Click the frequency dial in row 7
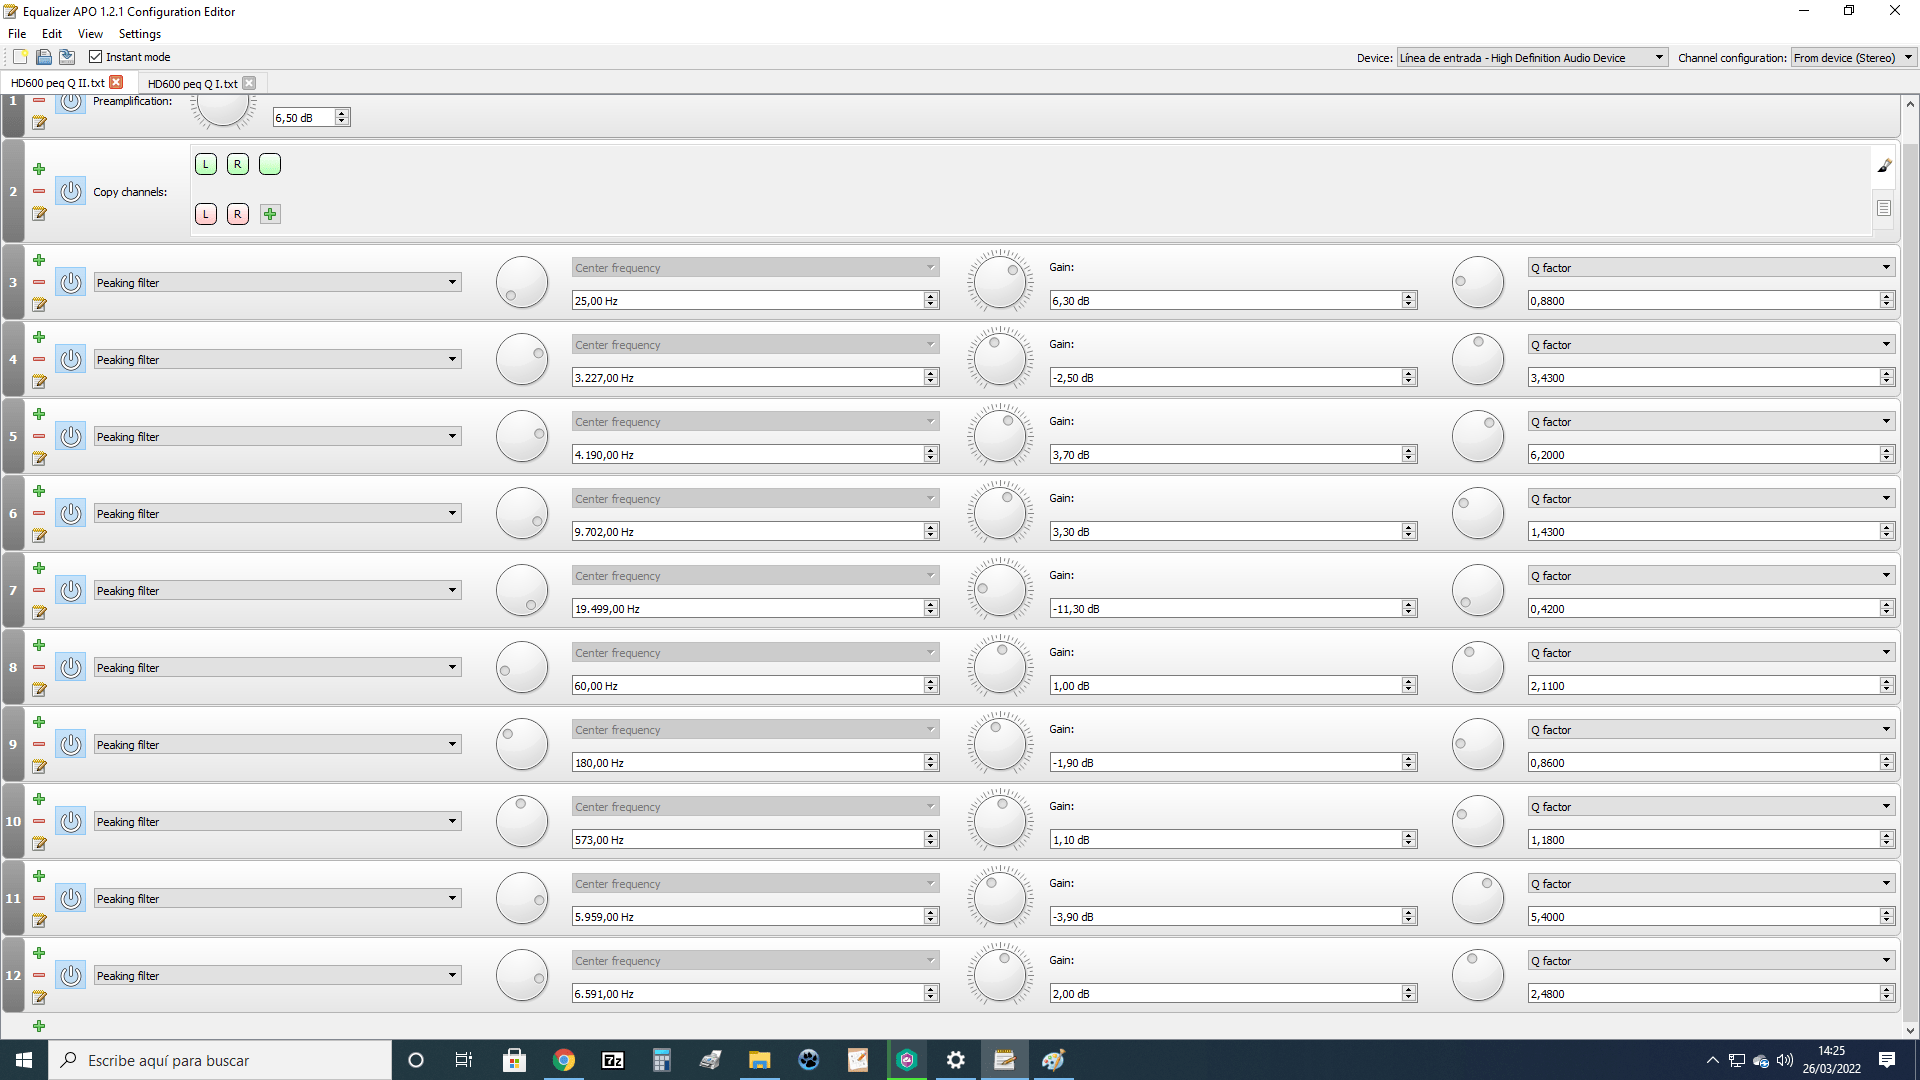Image resolution: width=1920 pixels, height=1080 pixels. [522, 590]
